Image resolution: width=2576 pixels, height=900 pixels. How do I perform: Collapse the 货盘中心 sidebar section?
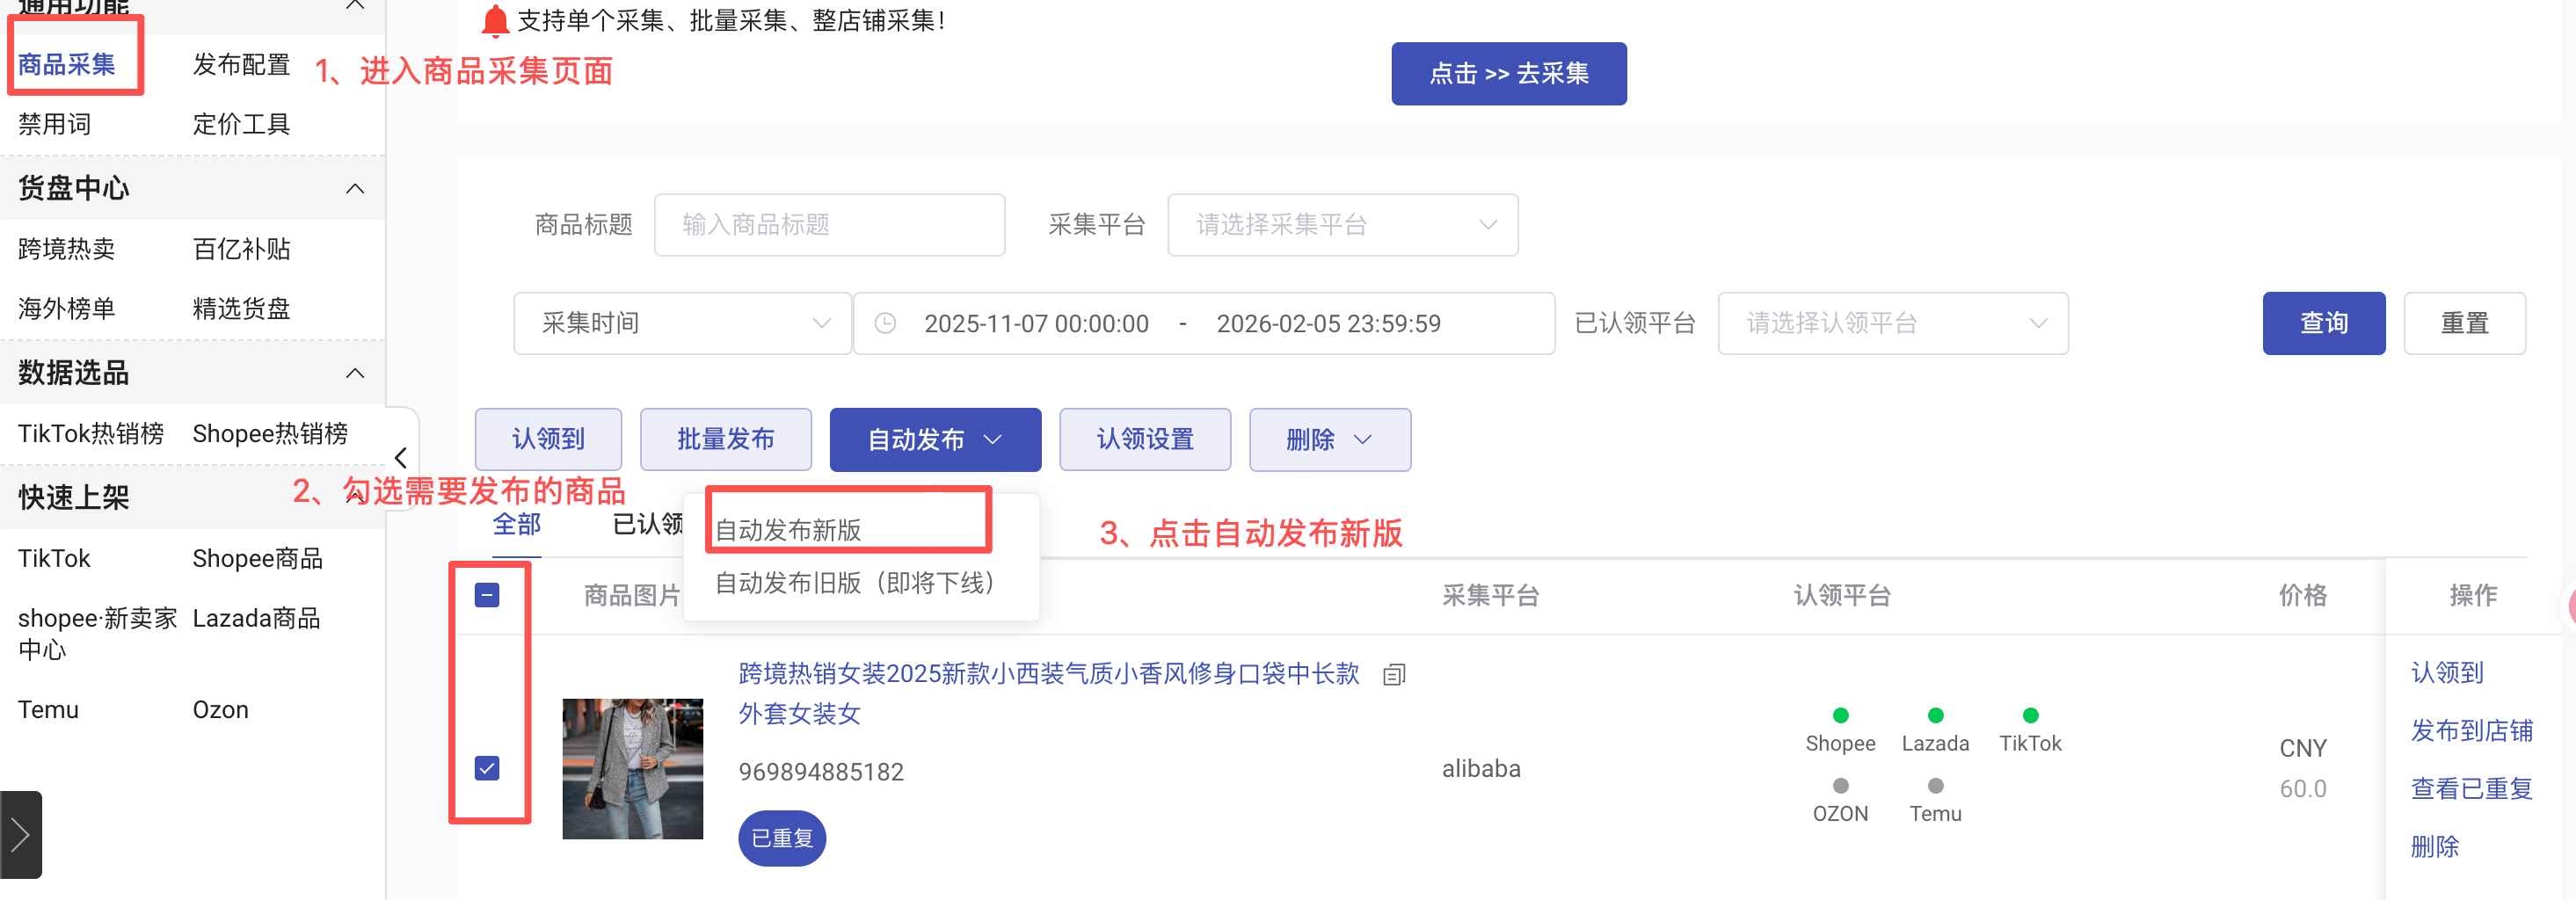[x=355, y=188]
